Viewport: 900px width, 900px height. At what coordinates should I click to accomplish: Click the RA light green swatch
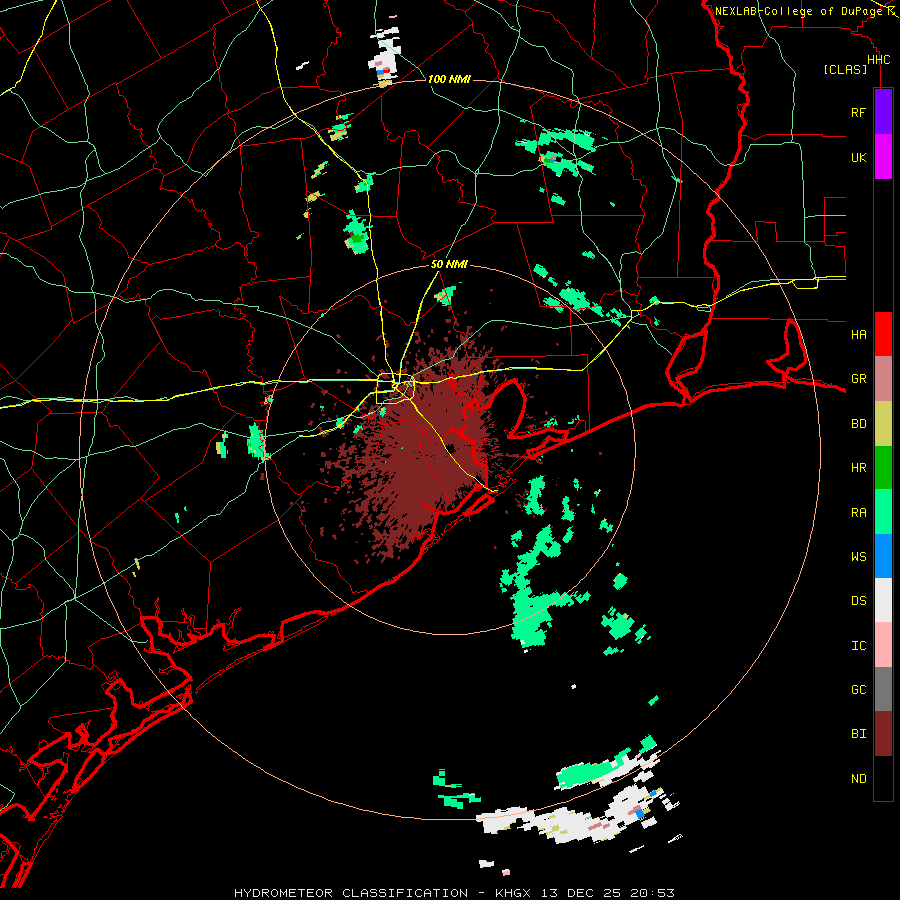883,512
